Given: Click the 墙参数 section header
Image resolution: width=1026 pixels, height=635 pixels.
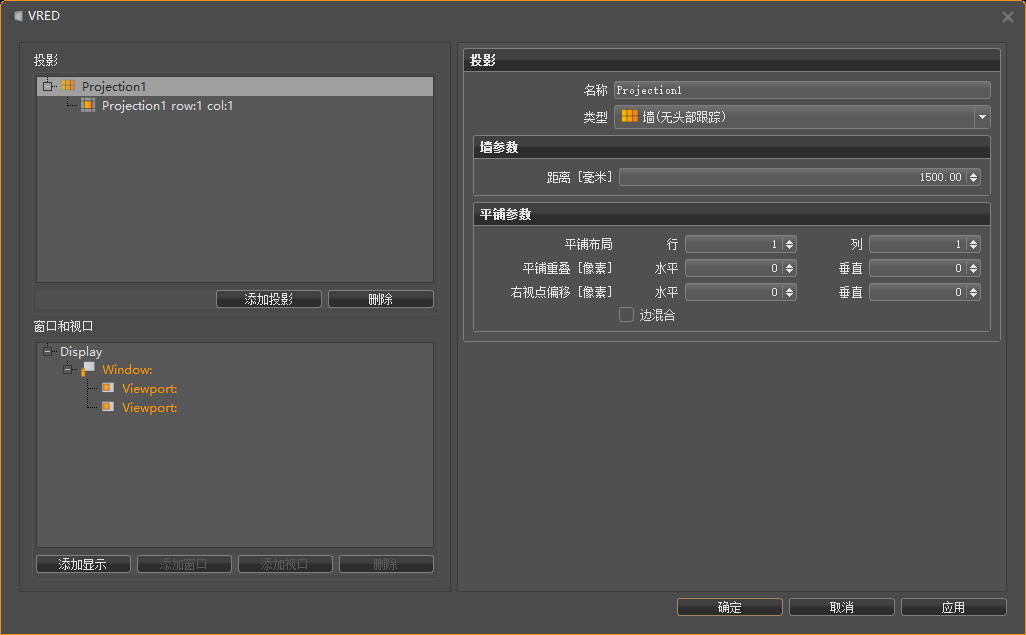Looking at the screenshot, I should coord(732,147).
